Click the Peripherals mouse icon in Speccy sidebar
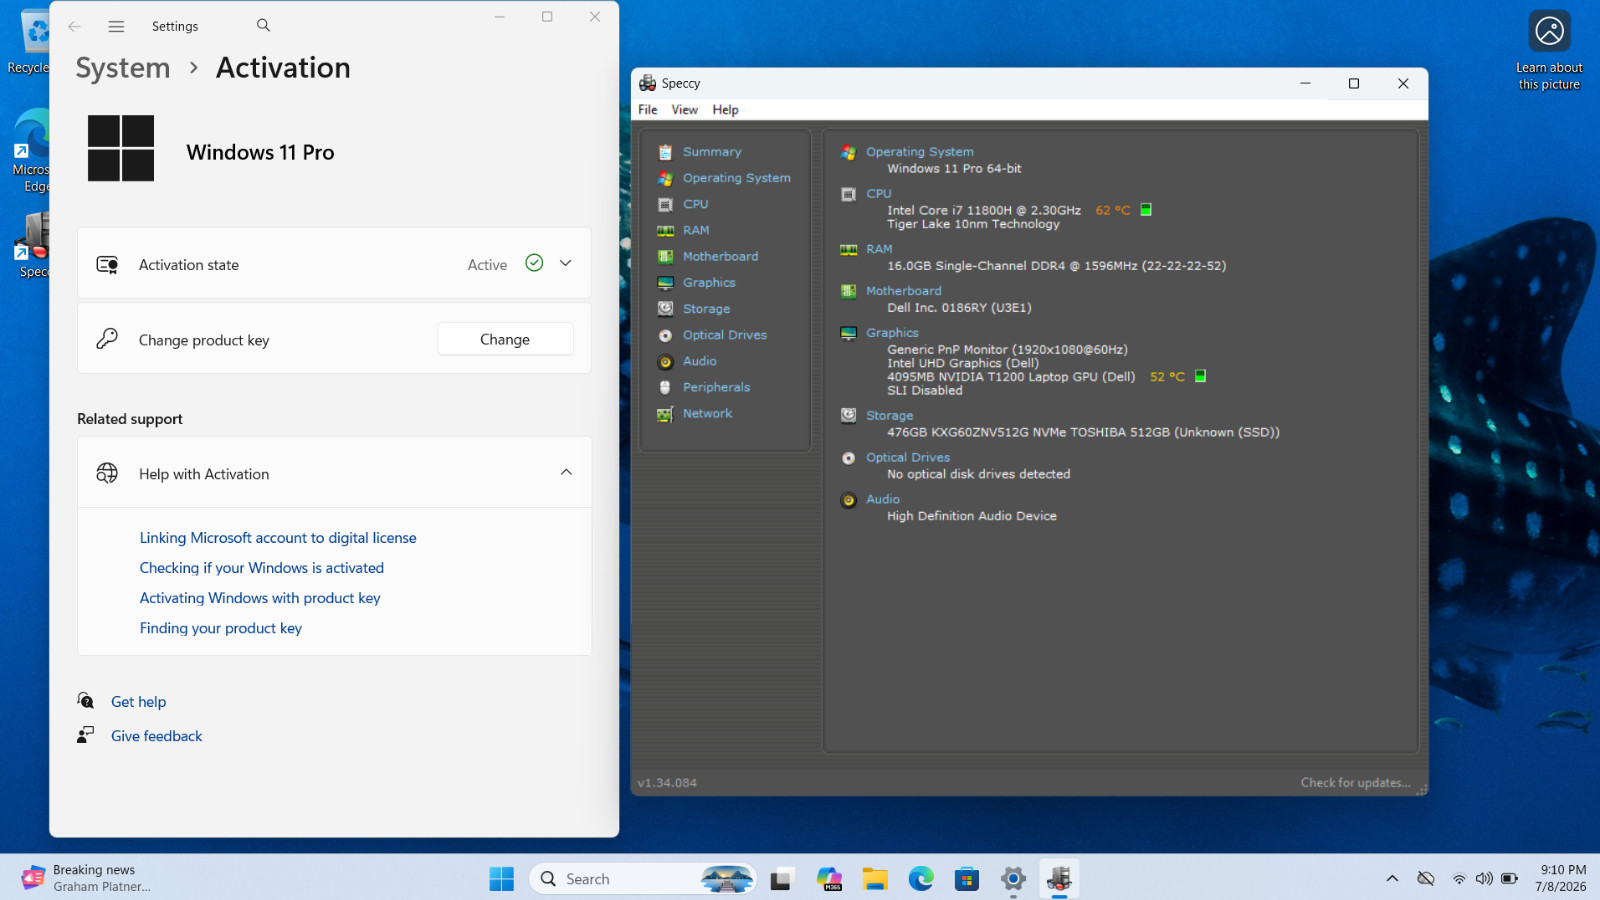Screen dimensions: 1600x900 665,387
